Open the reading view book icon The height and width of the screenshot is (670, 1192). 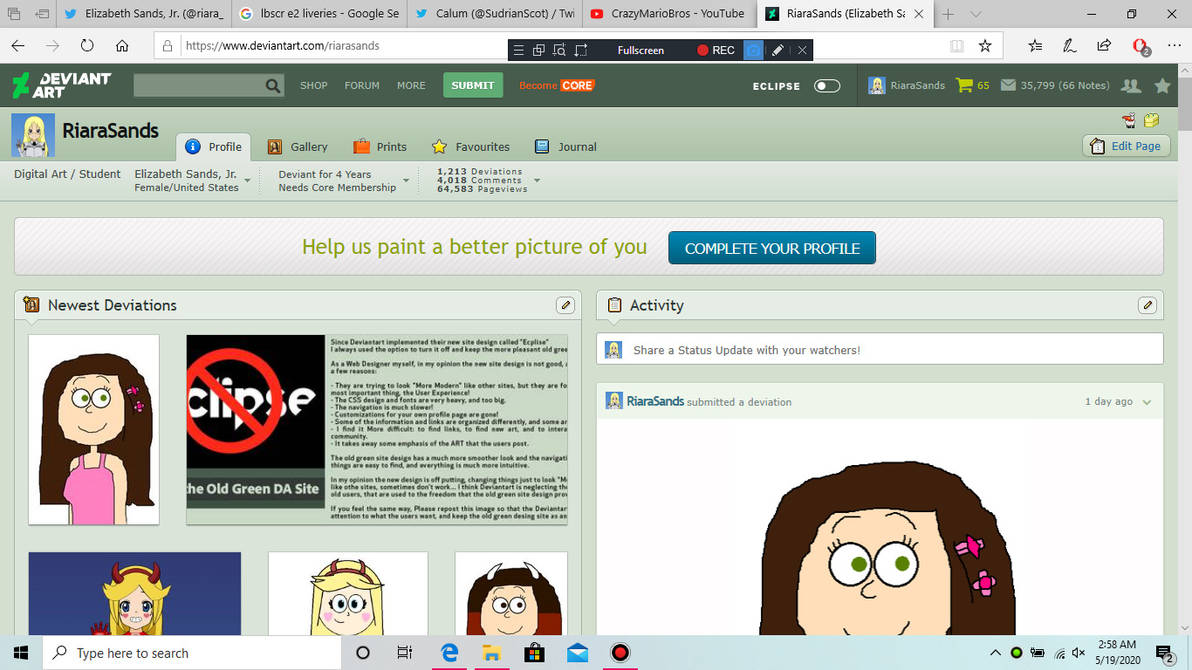(957, 46)
